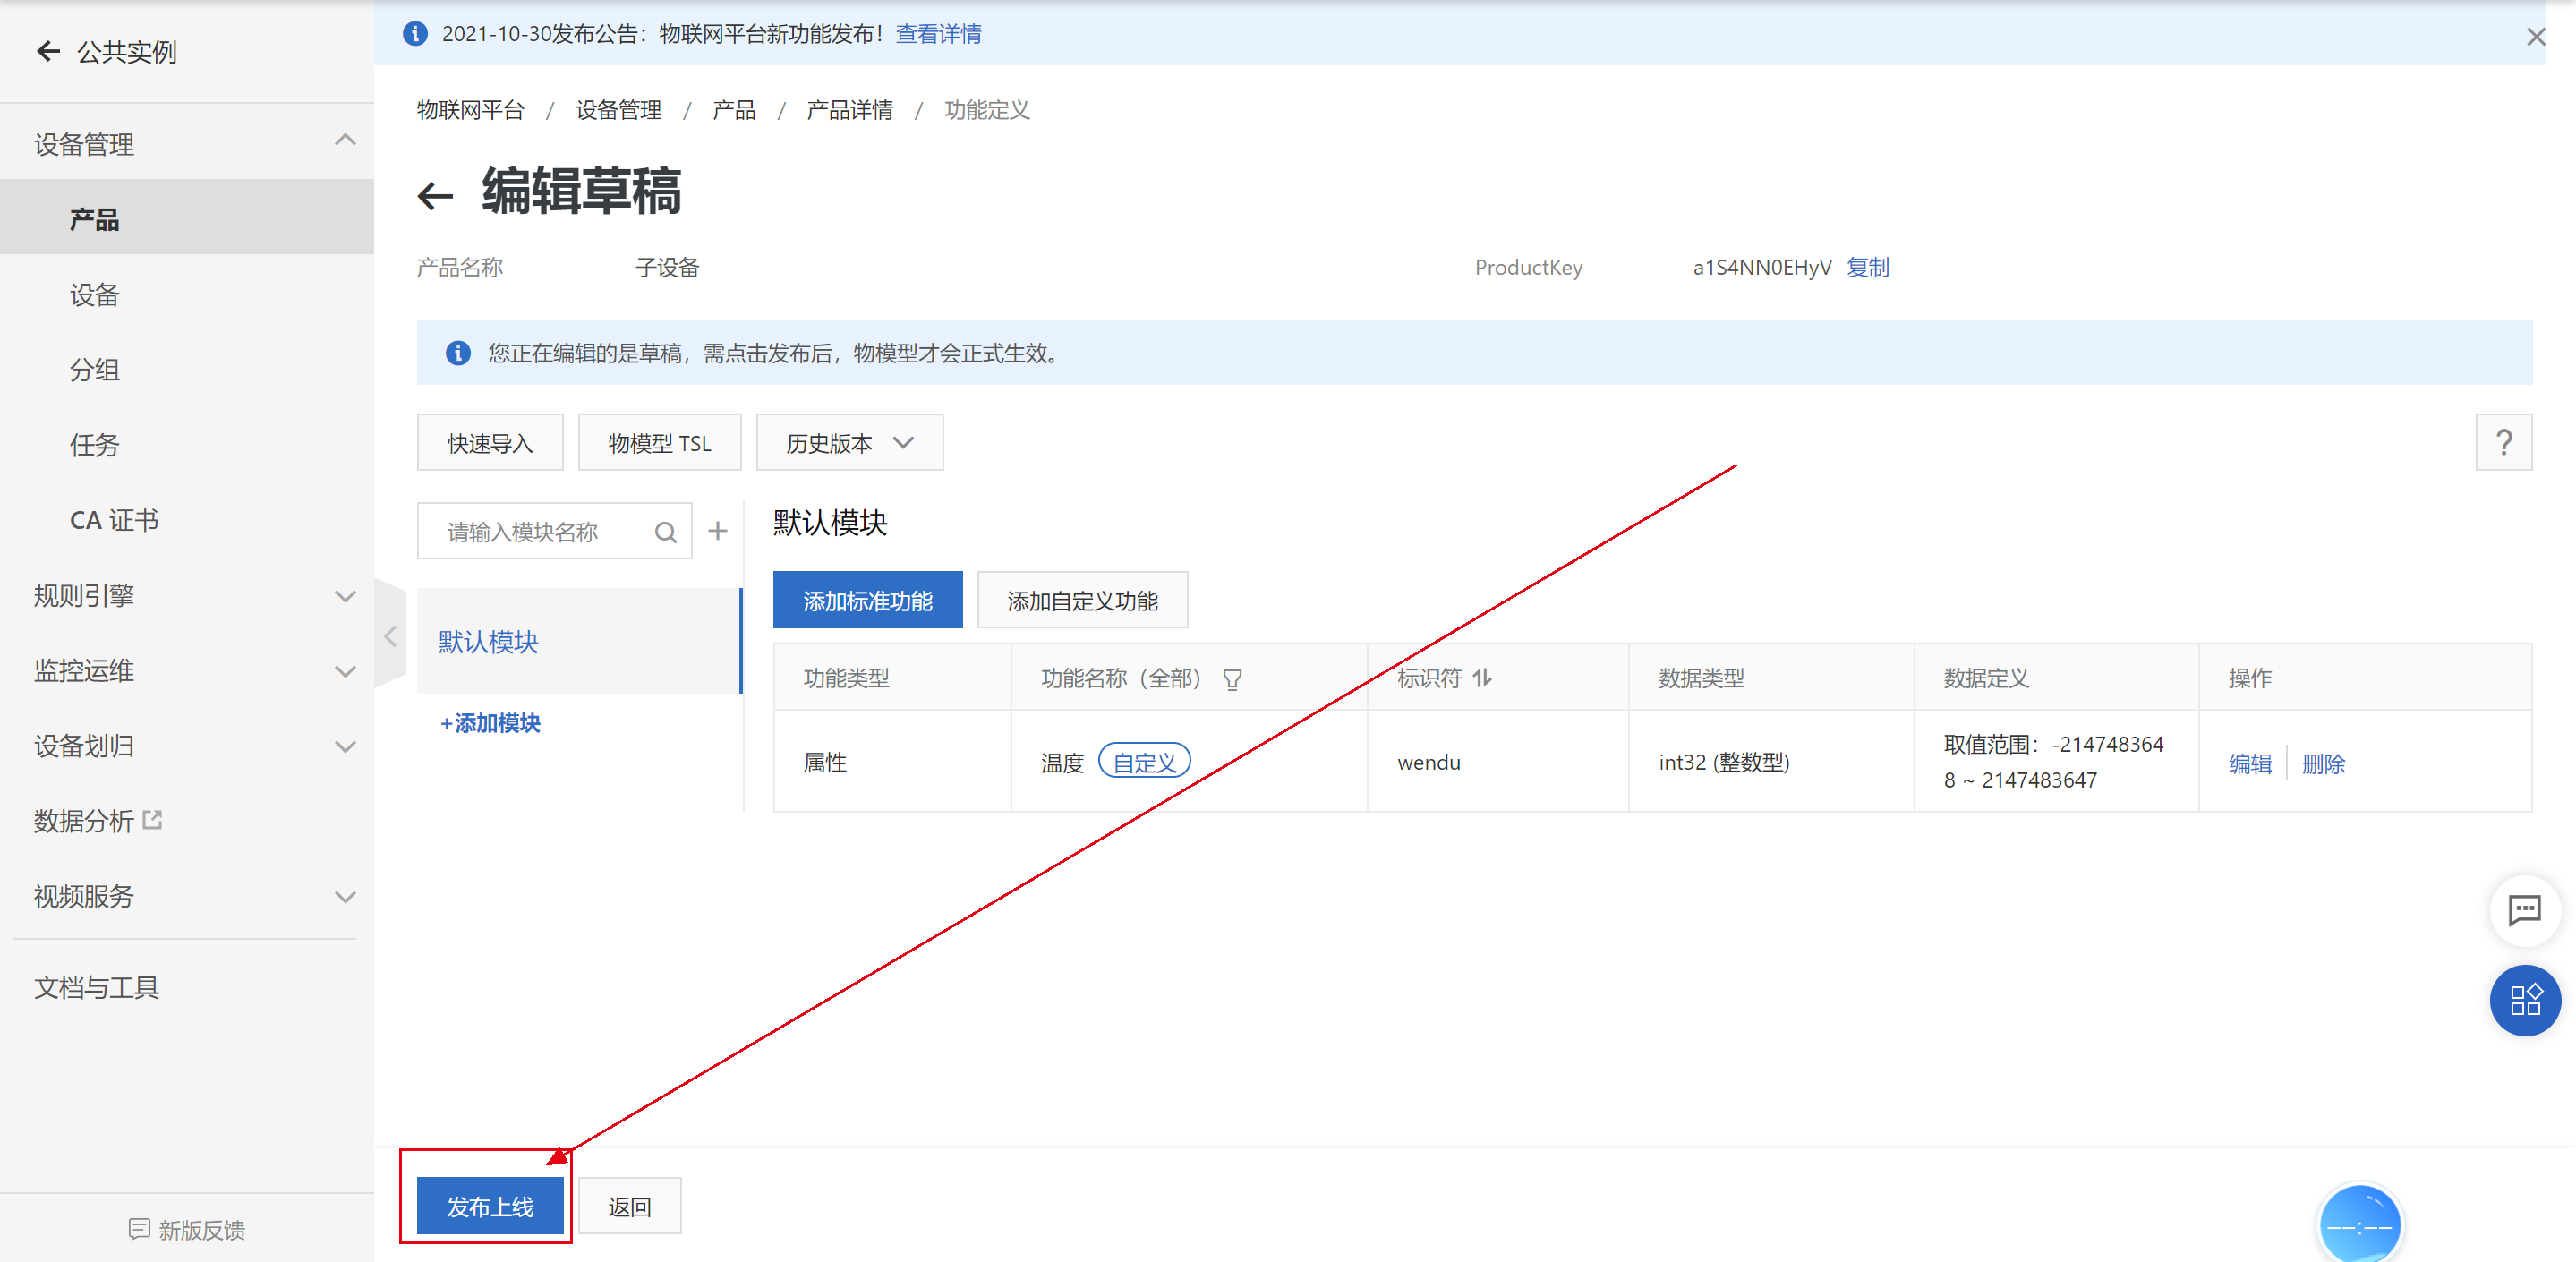The width and height of the screenshot is (2576, 1262).
Task: Click the 发布上线 button
Action: point(490,1206)
